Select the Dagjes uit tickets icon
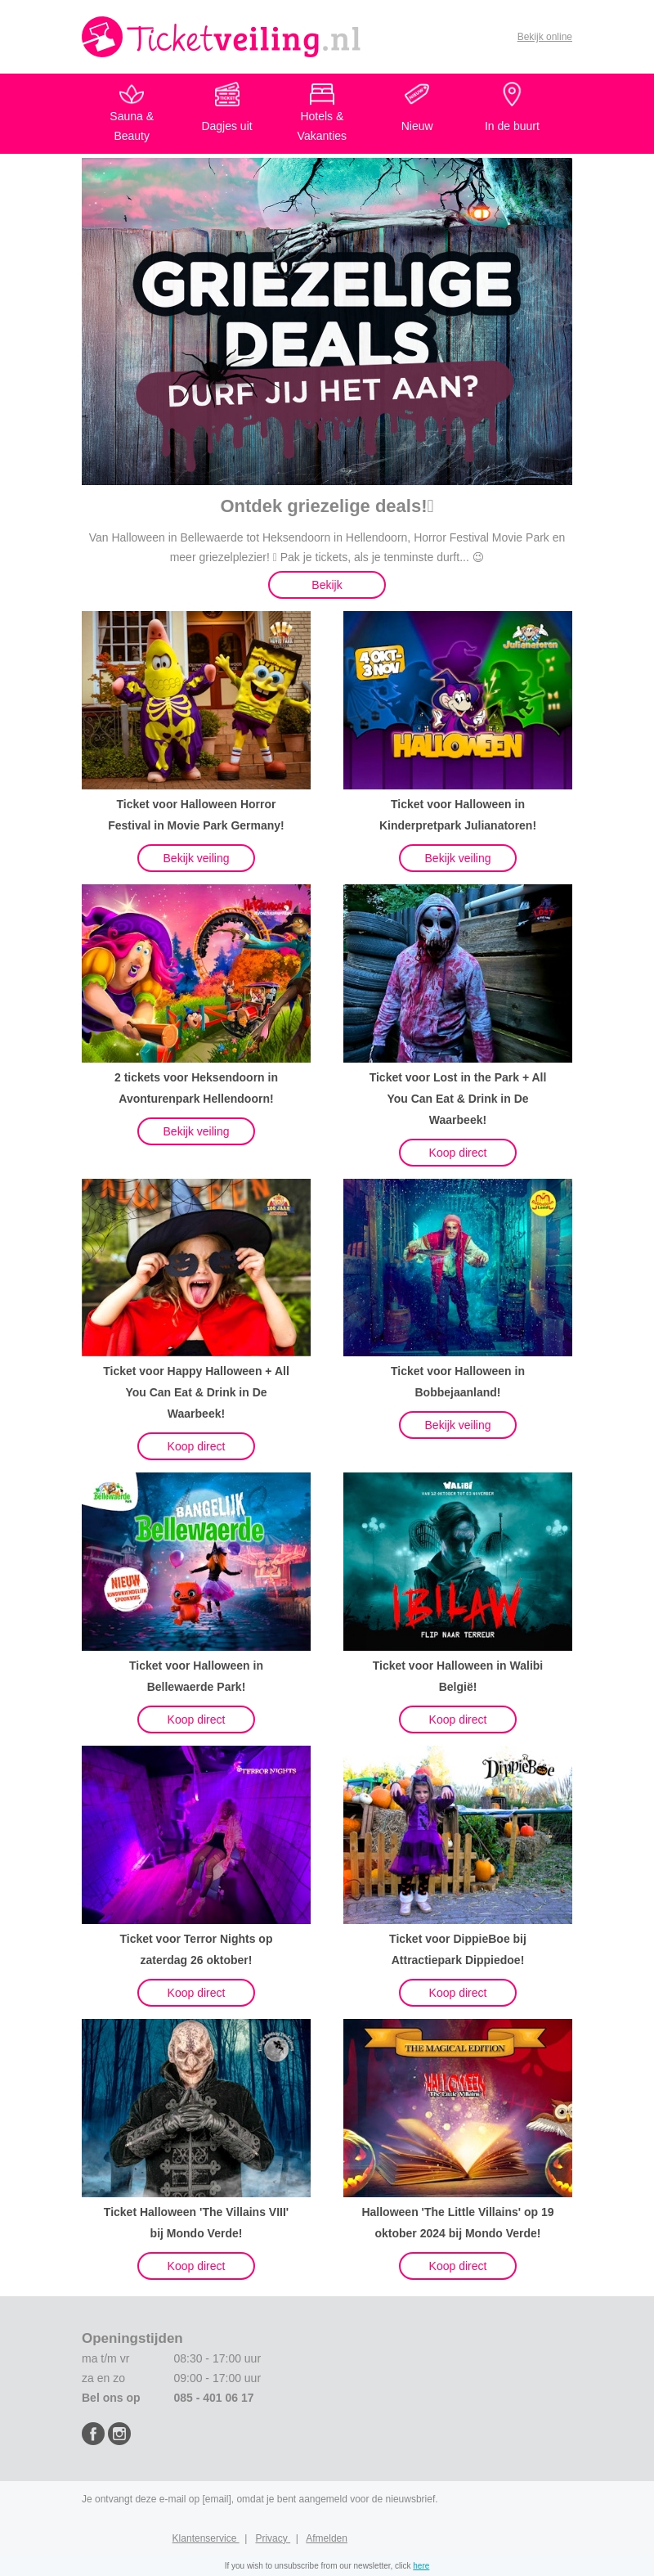654x2576 pixels. pyautogui.click(x=227, y=94)
